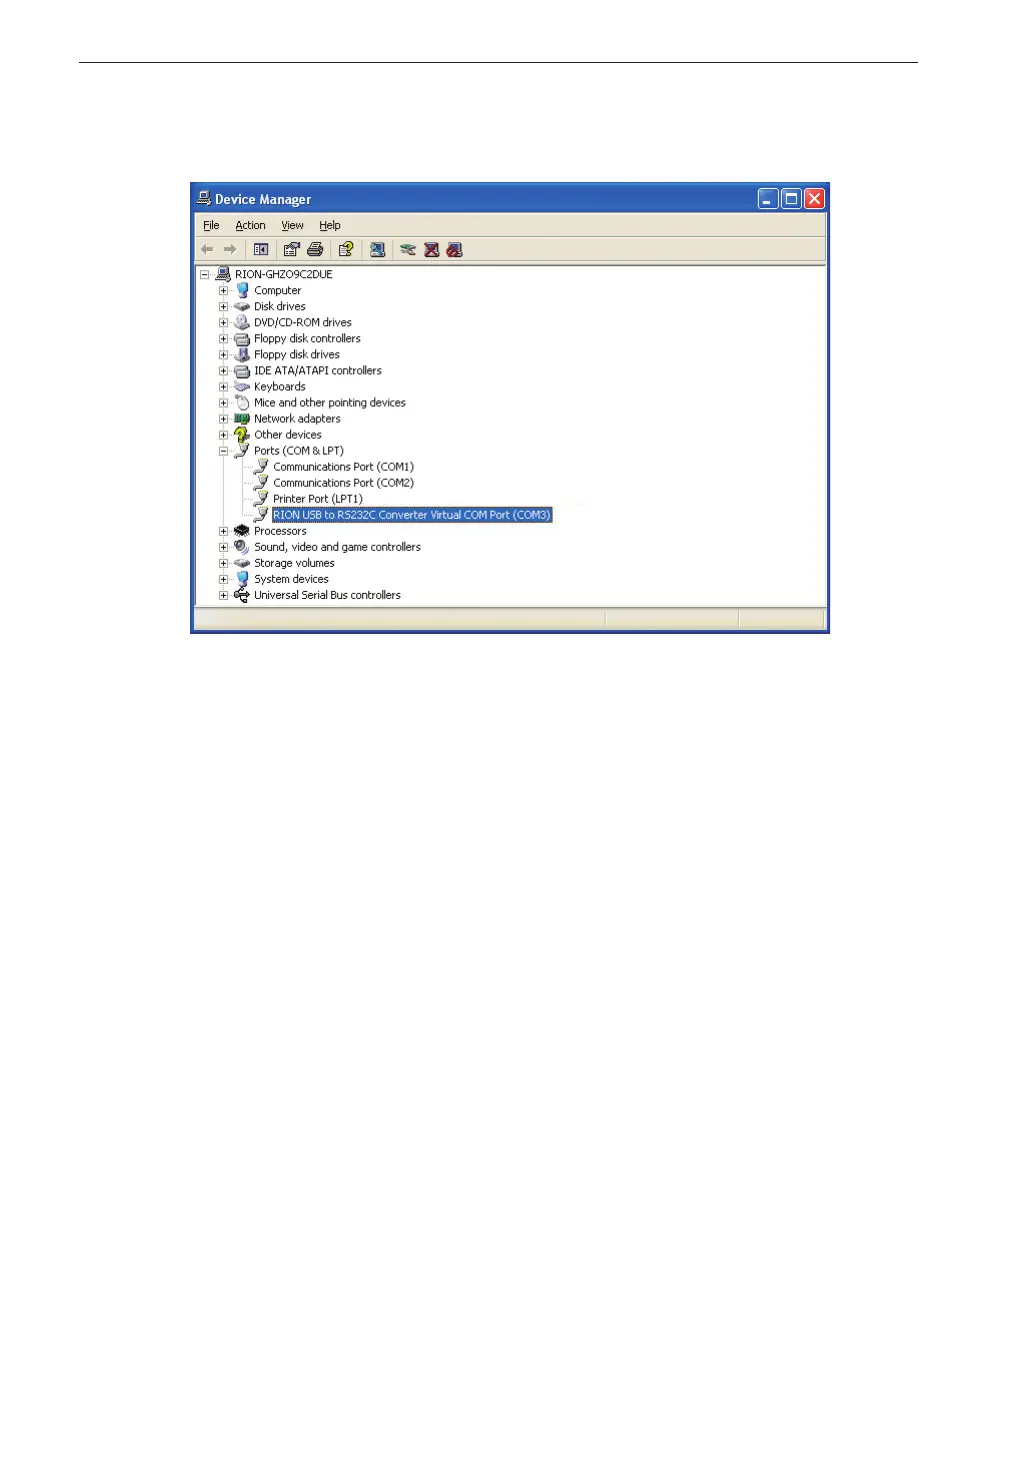
Task: Click the Update Driver toolbar icon
Action: pyautogui.click(x=408, y=250)
